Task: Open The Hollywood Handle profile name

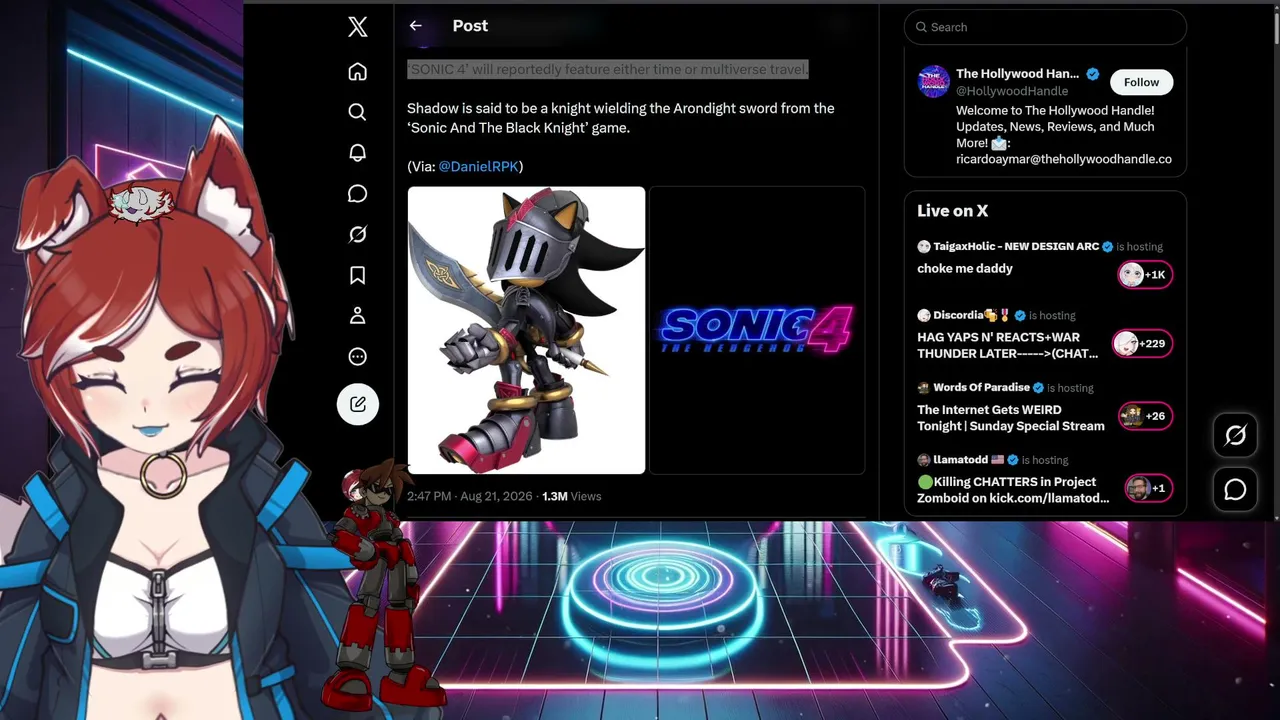Action: point(1017,74)
